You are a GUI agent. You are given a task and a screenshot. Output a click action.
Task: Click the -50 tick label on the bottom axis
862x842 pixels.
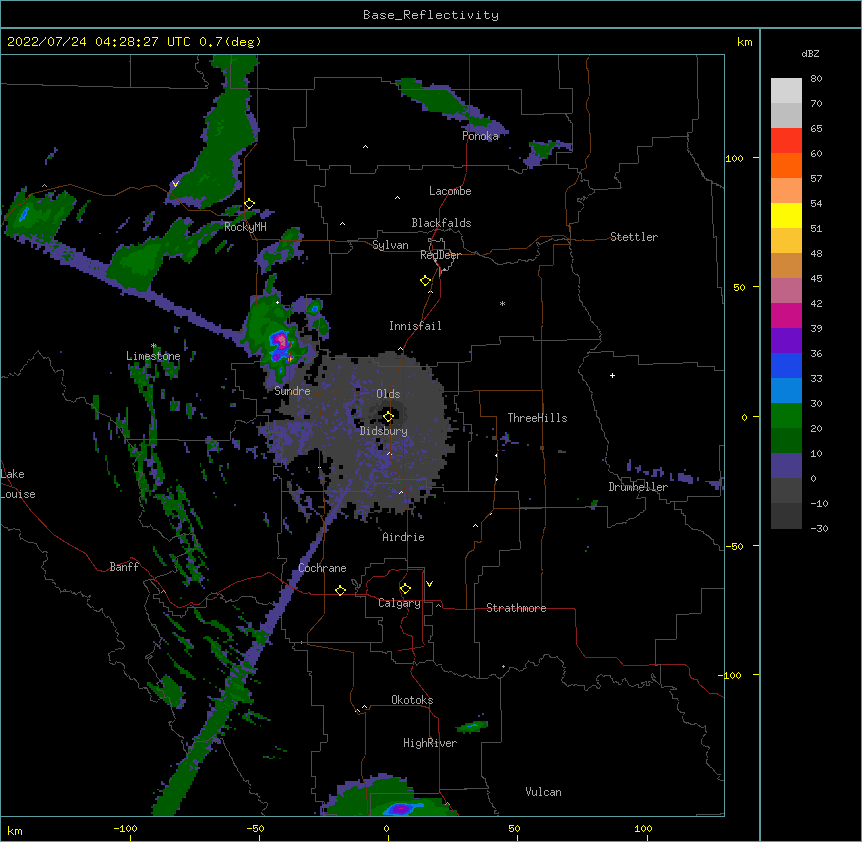point(255,828)
